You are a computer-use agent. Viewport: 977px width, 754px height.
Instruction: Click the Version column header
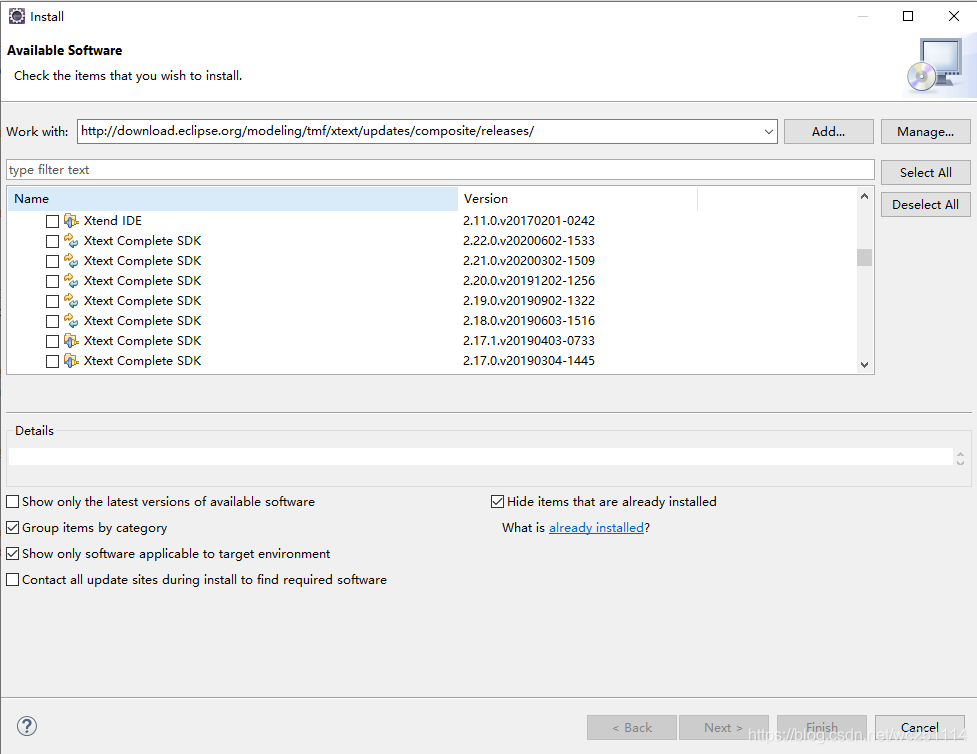[578, 199]
